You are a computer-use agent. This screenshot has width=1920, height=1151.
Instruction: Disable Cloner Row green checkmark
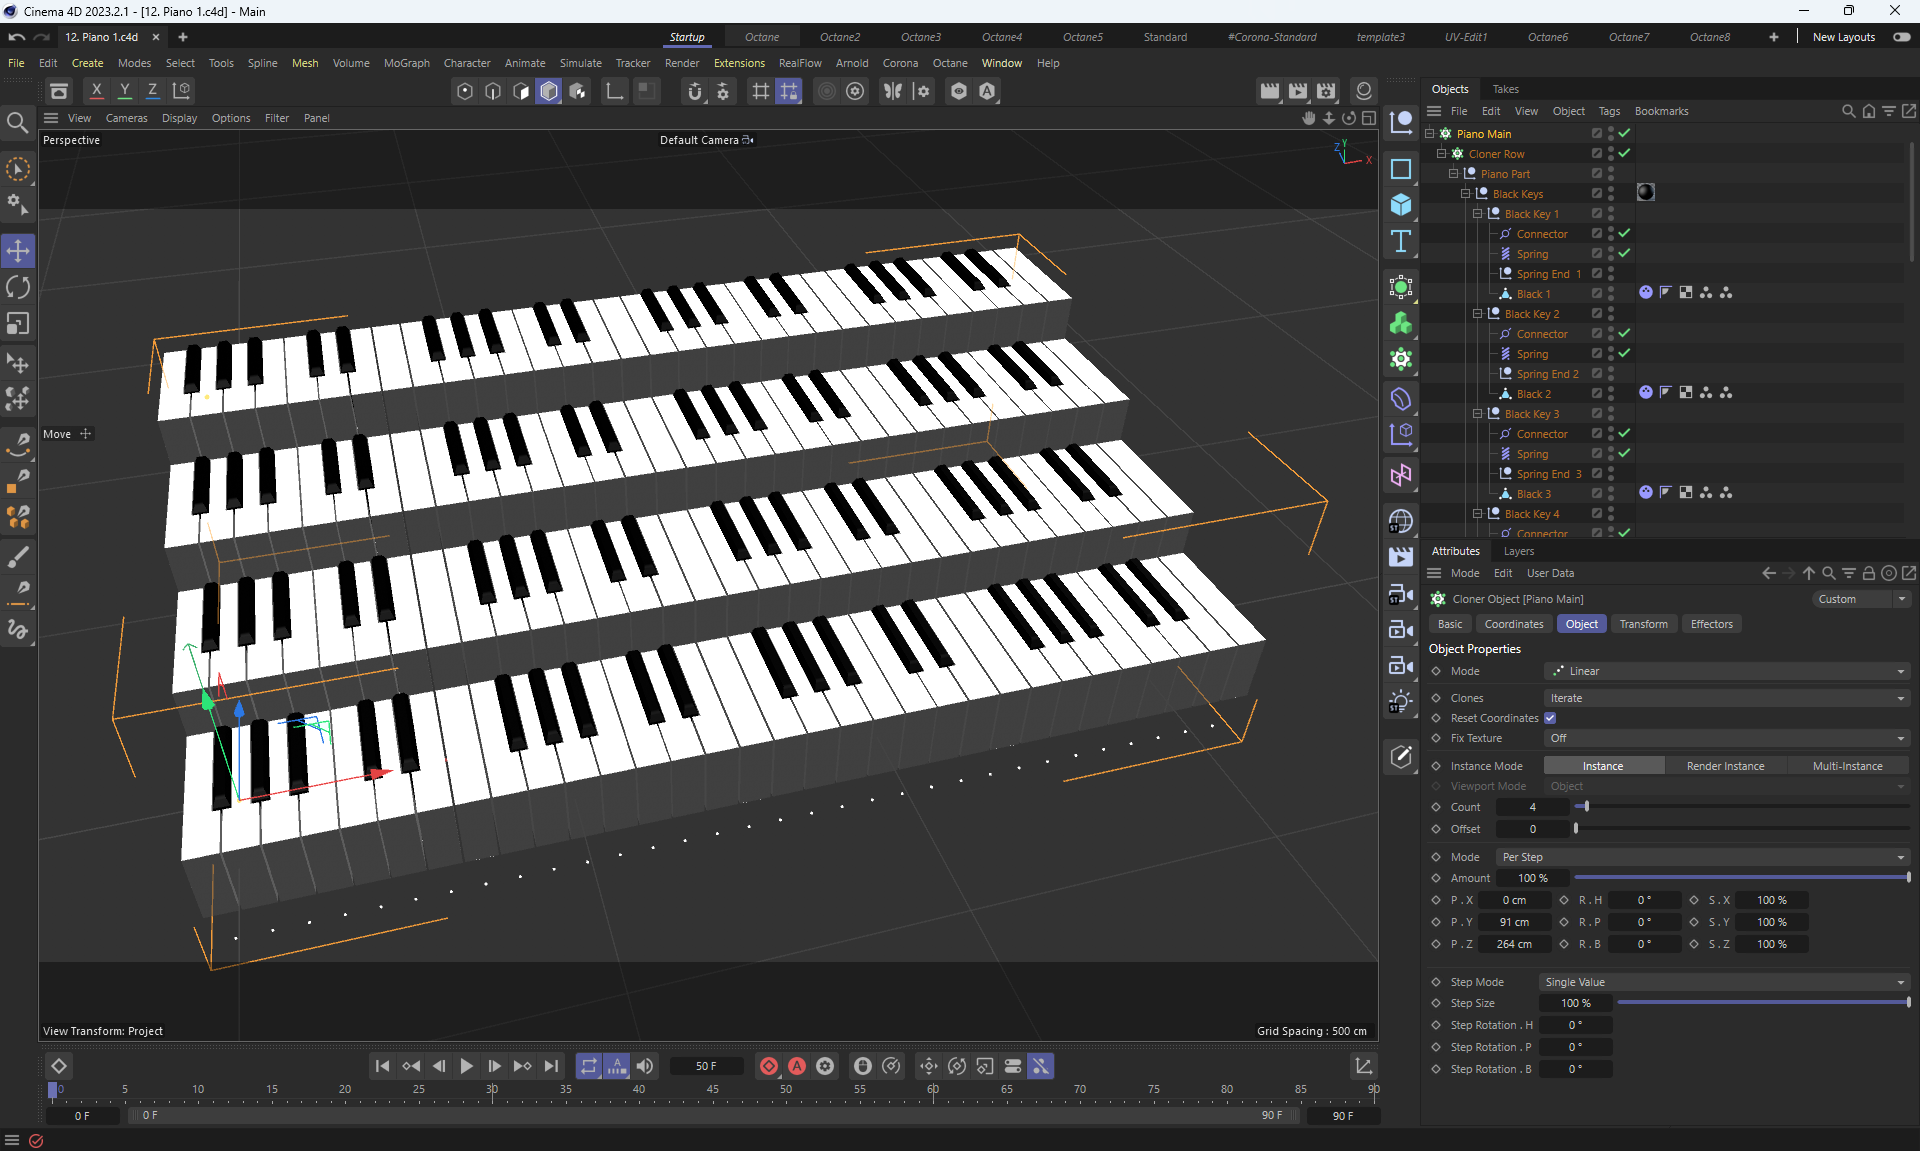[1625, 154]
